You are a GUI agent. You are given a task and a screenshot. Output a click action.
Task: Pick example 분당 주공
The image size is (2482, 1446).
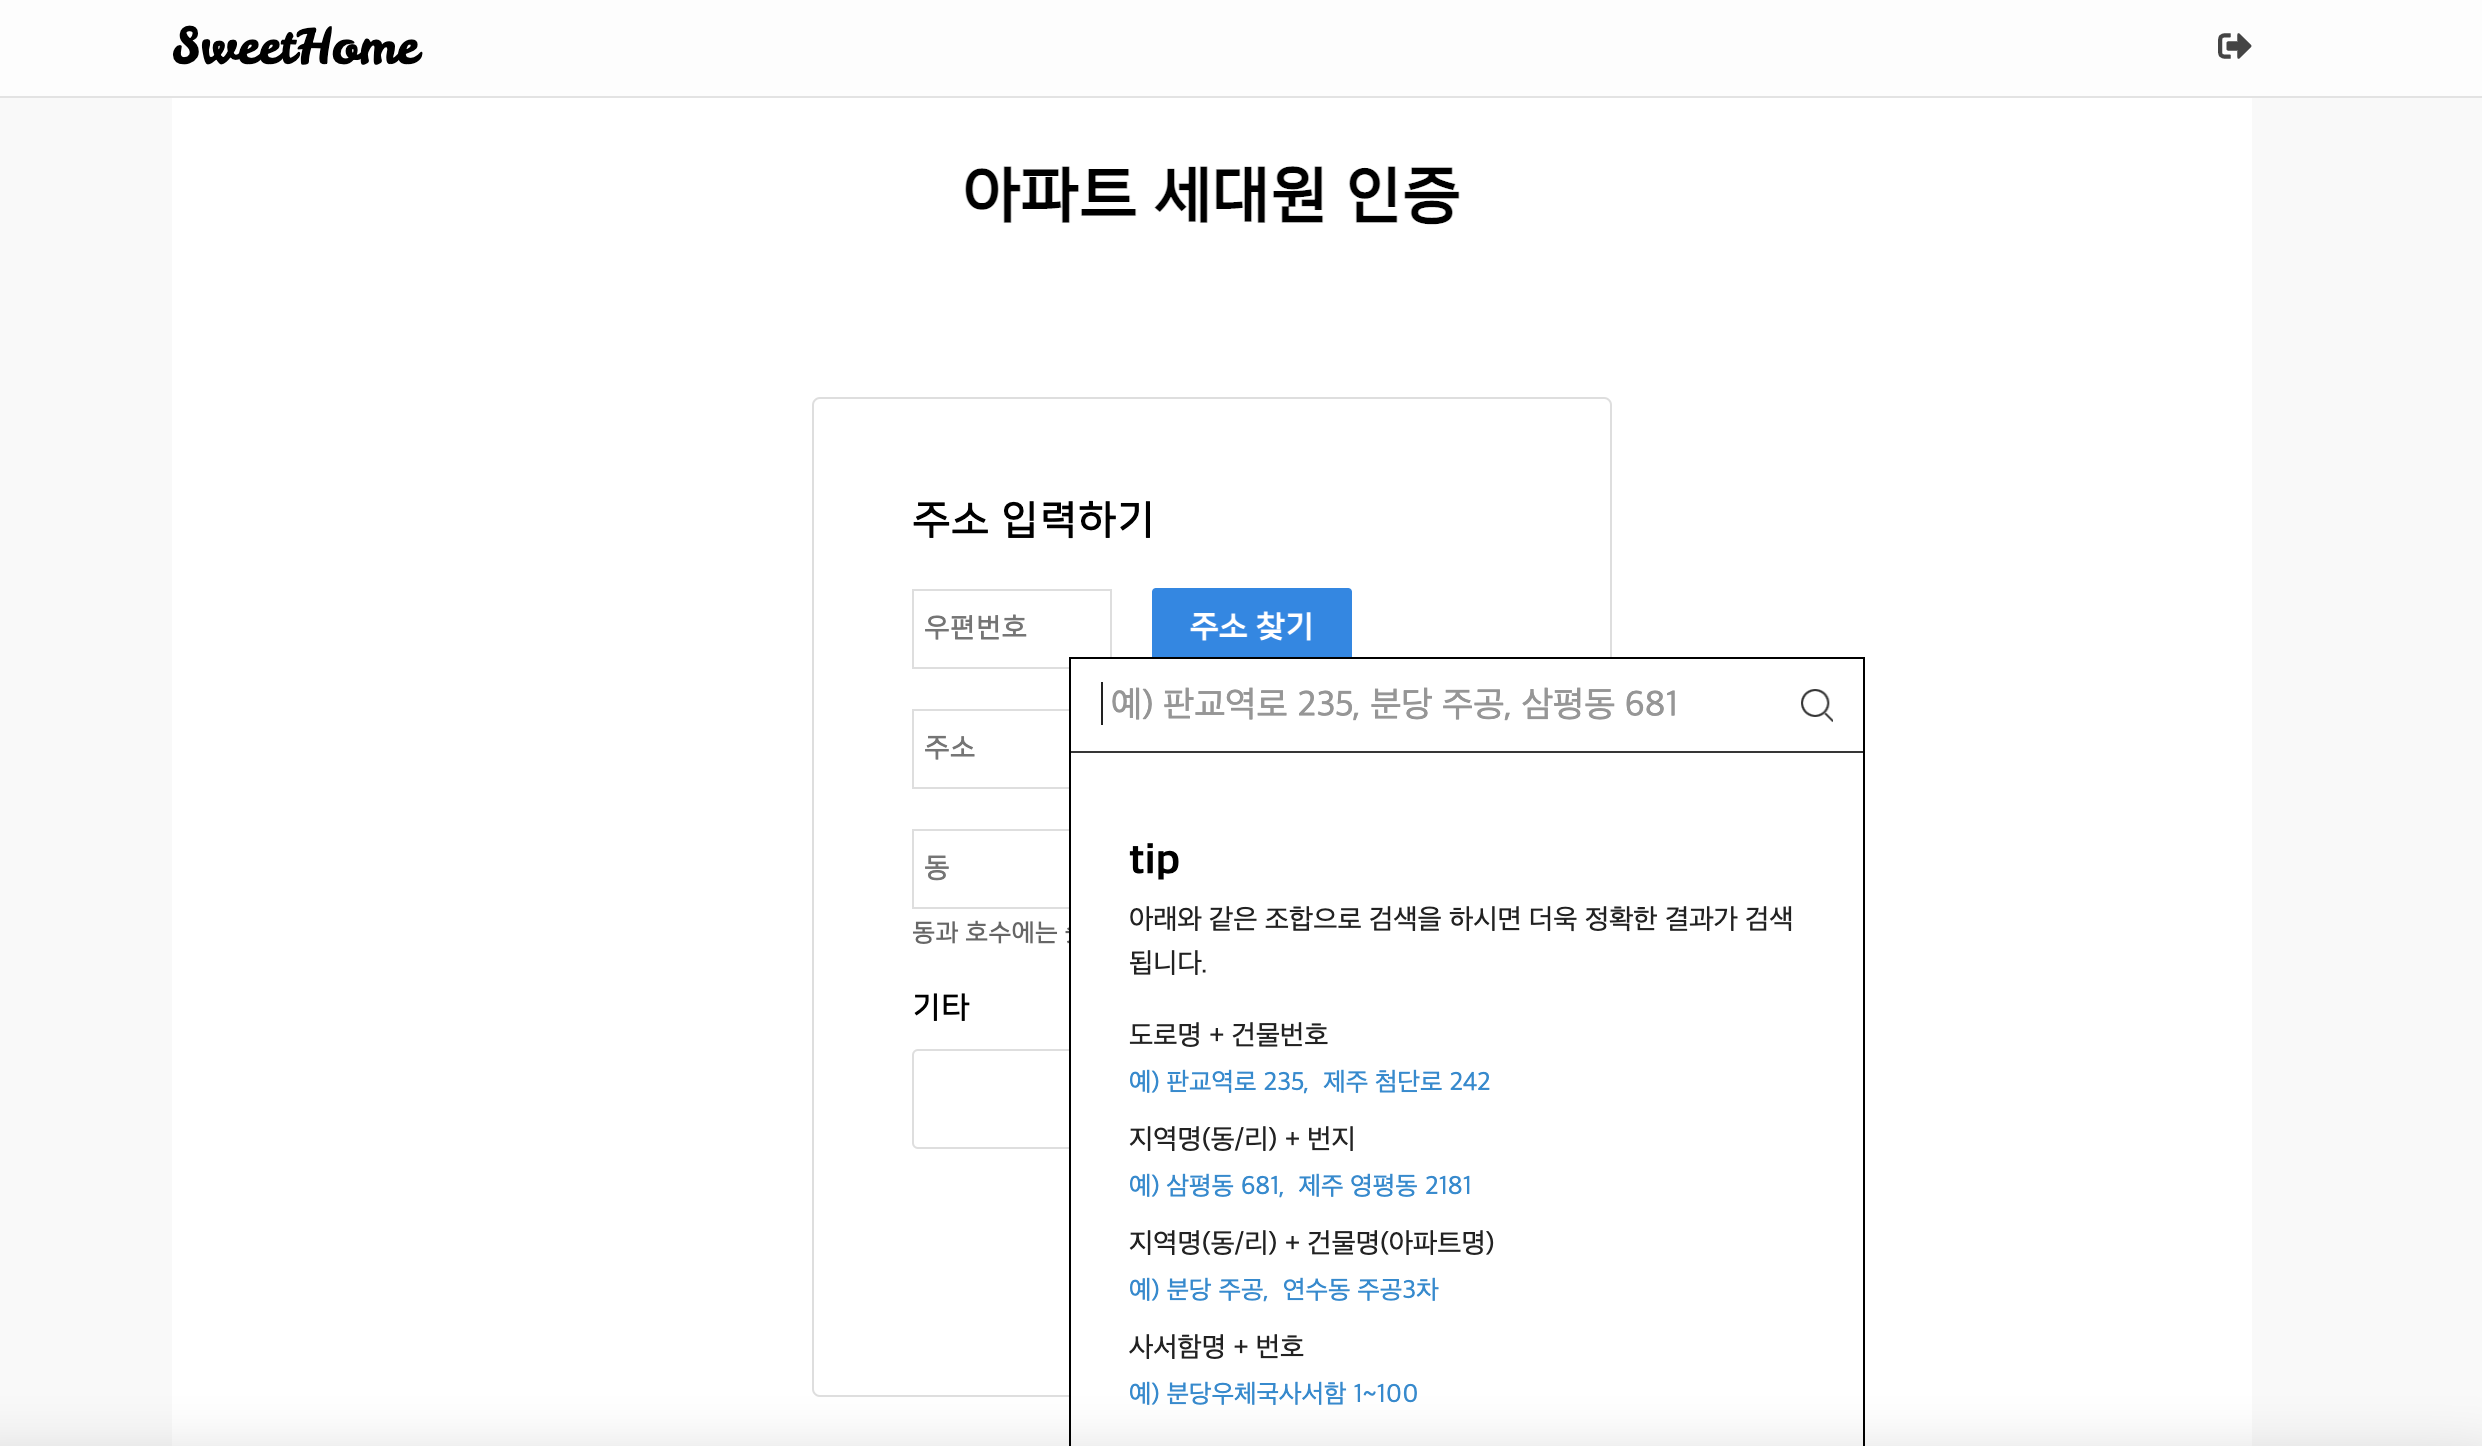coord(1215,1289)
